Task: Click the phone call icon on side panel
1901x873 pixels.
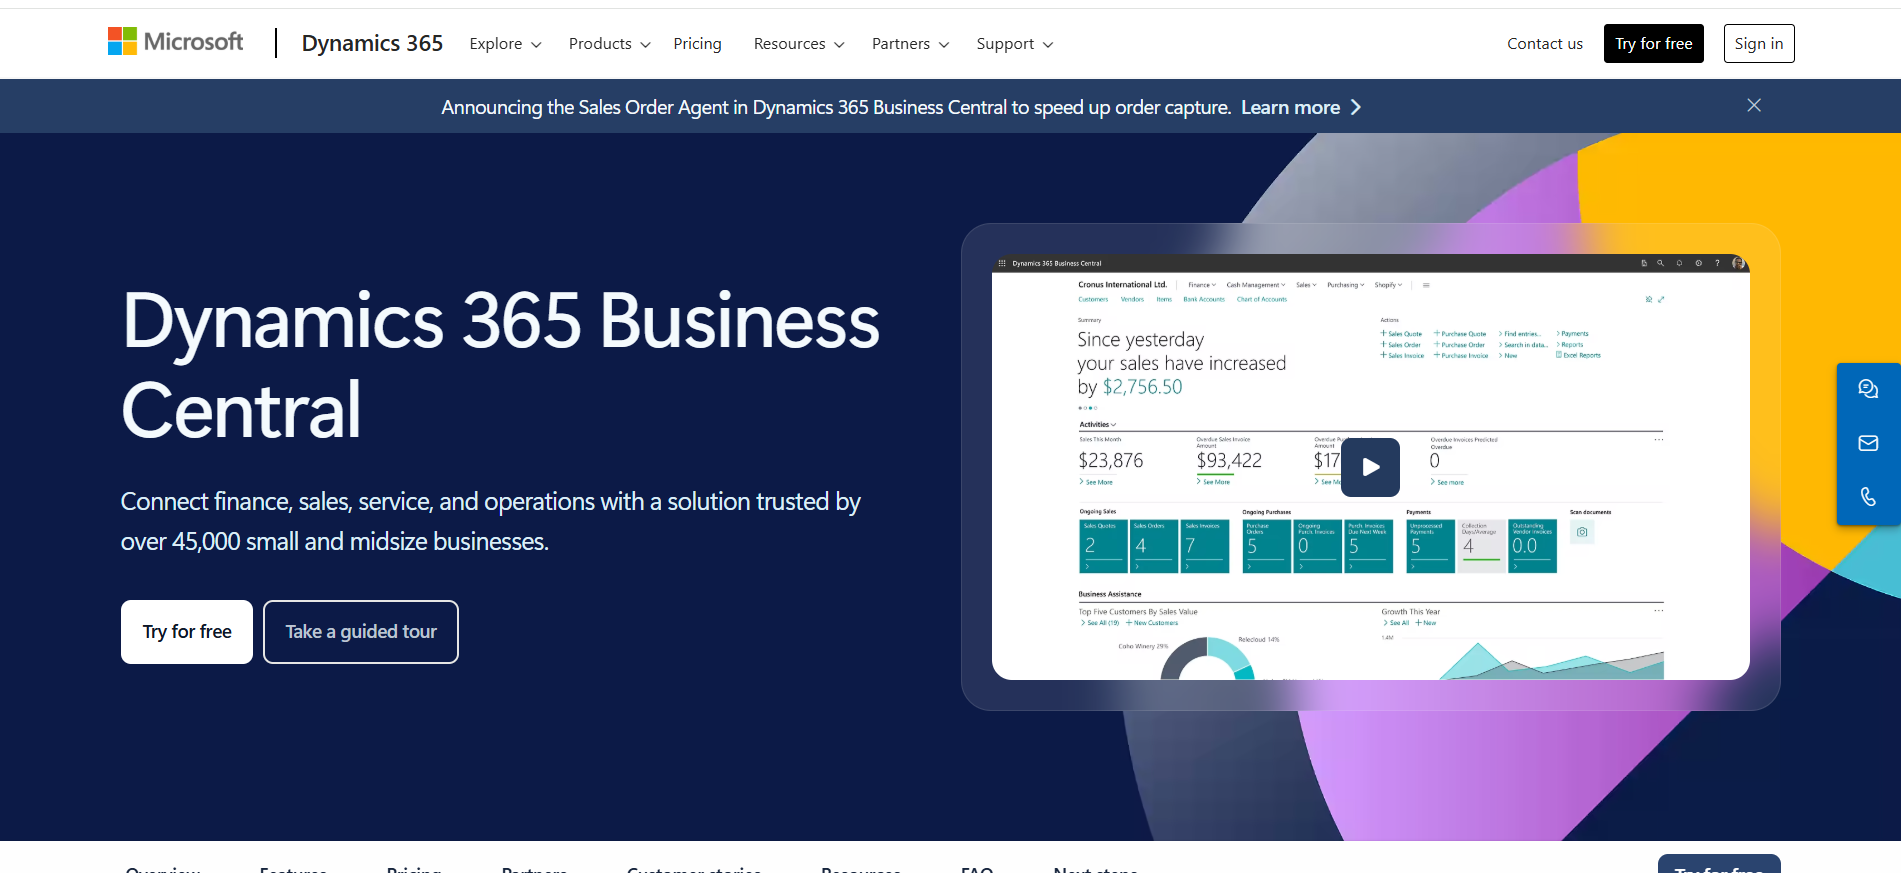Action: click(1867, 497)
